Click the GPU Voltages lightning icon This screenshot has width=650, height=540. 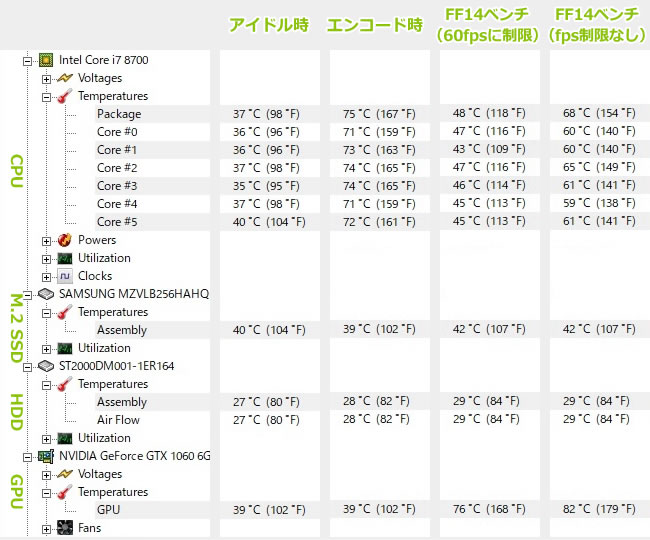point(65,474)
